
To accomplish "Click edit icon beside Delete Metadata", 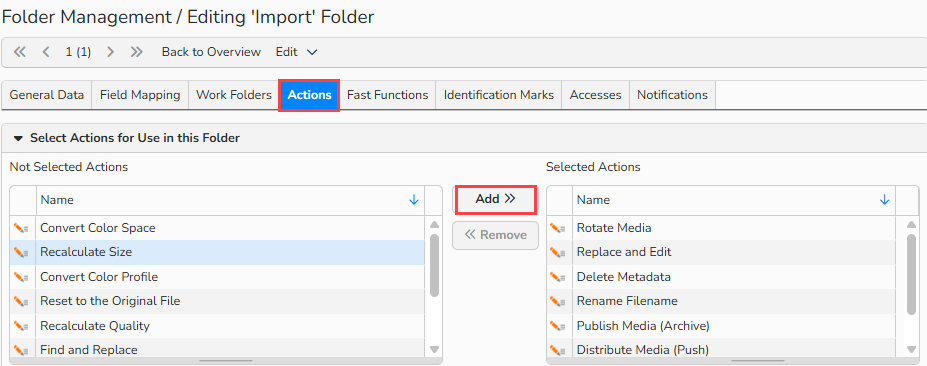I will pyautogui.click(x=558, y=277).
